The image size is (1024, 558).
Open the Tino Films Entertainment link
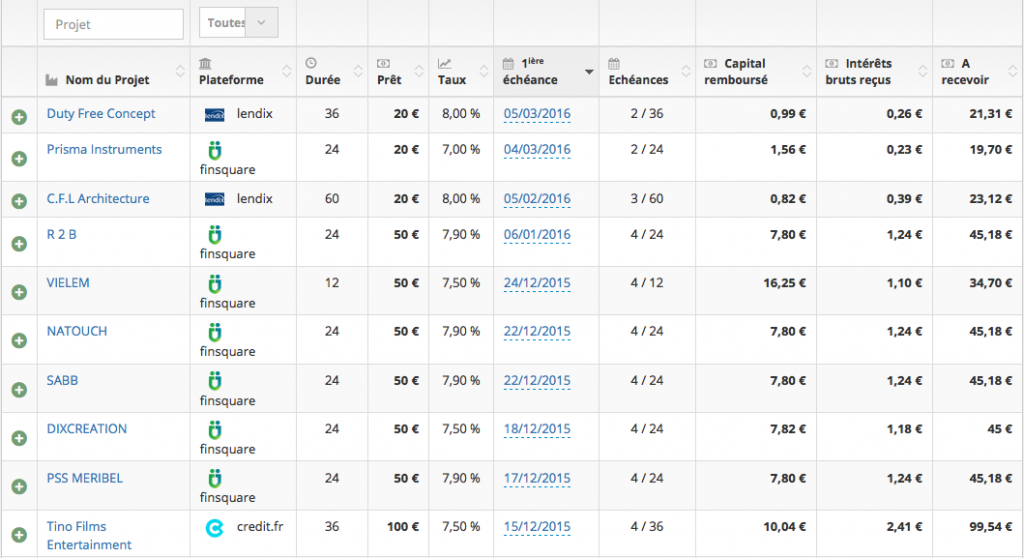point(89,536)
